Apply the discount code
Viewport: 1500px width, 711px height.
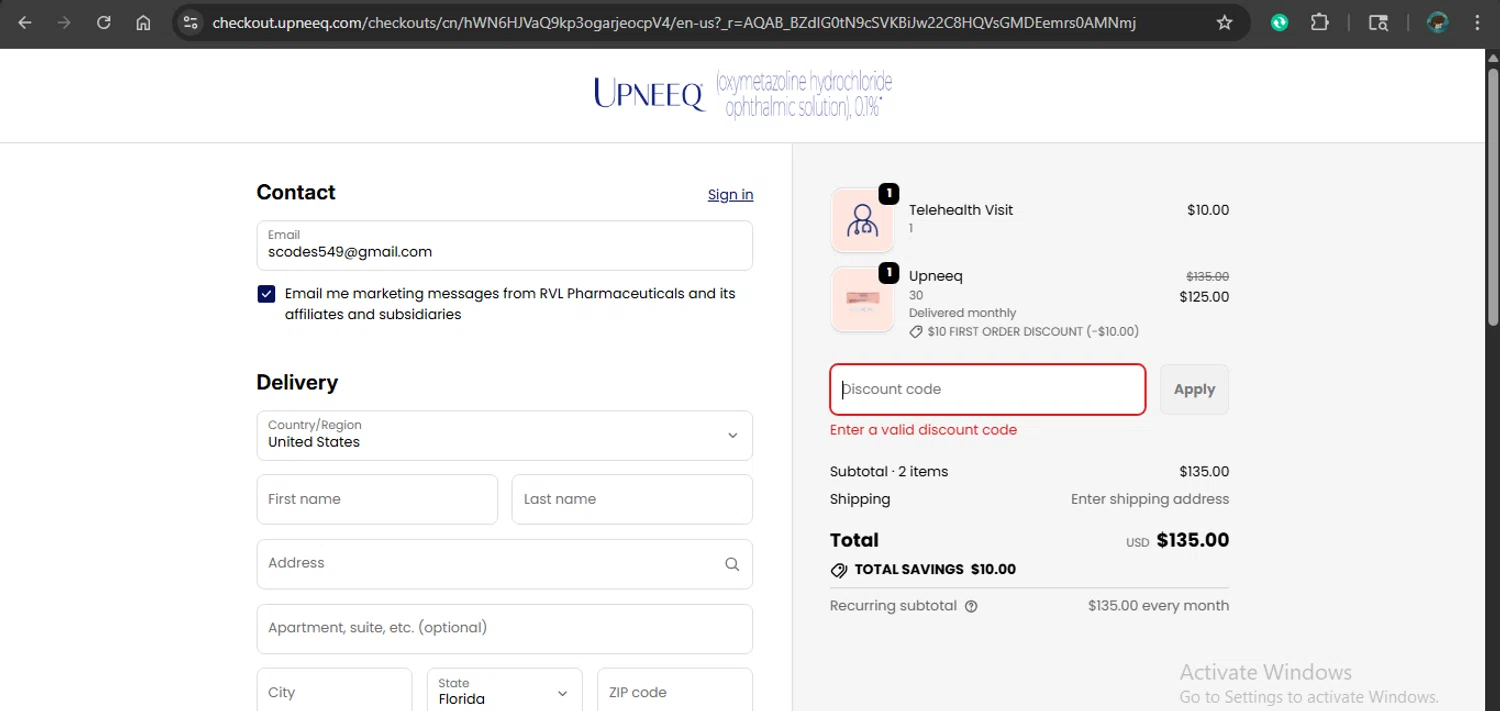(1194, 389)
